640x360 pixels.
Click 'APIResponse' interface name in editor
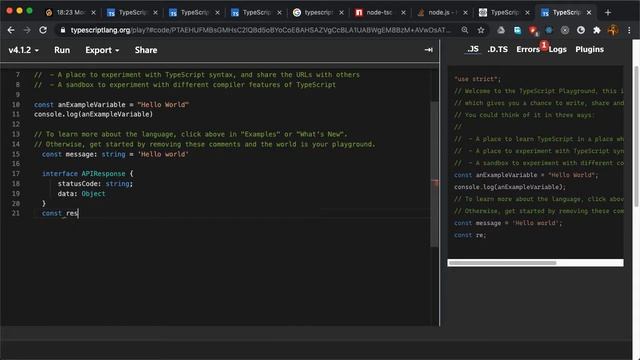pos(103,173)
